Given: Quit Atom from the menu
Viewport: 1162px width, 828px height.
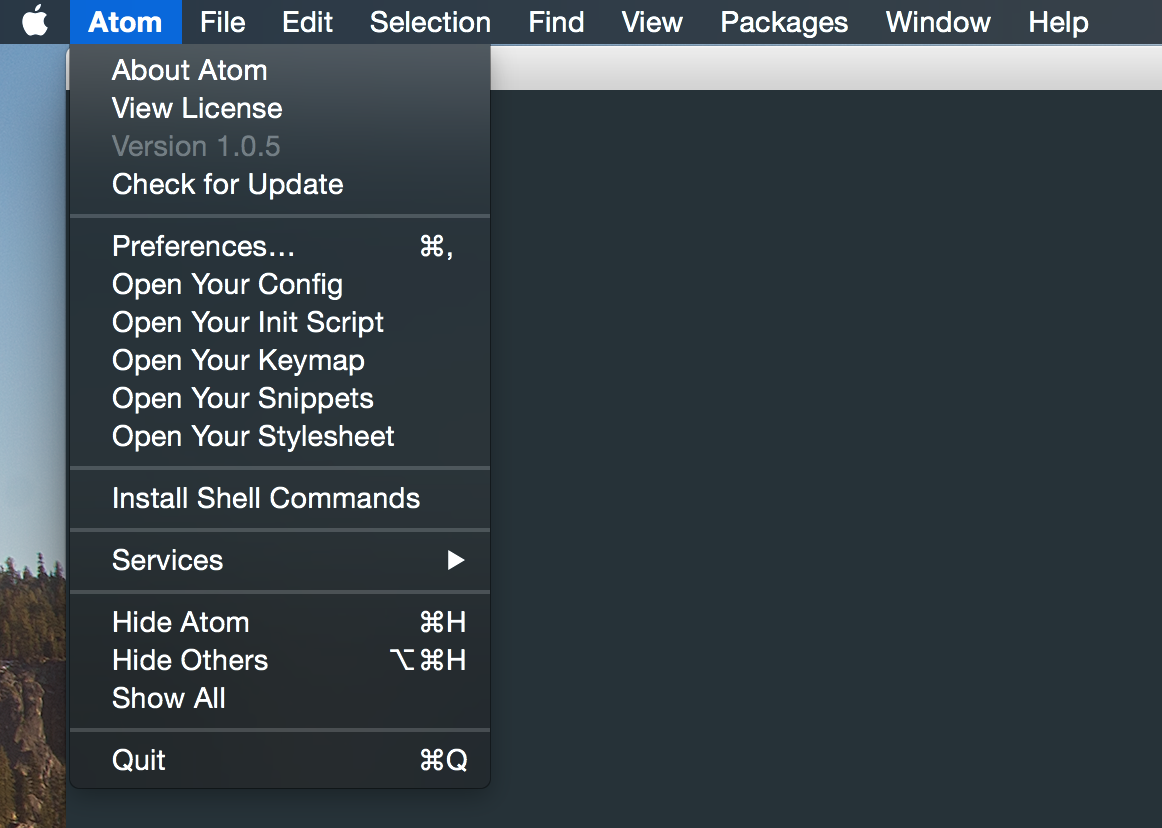Looking at the screenshot, I should (280, 760).
